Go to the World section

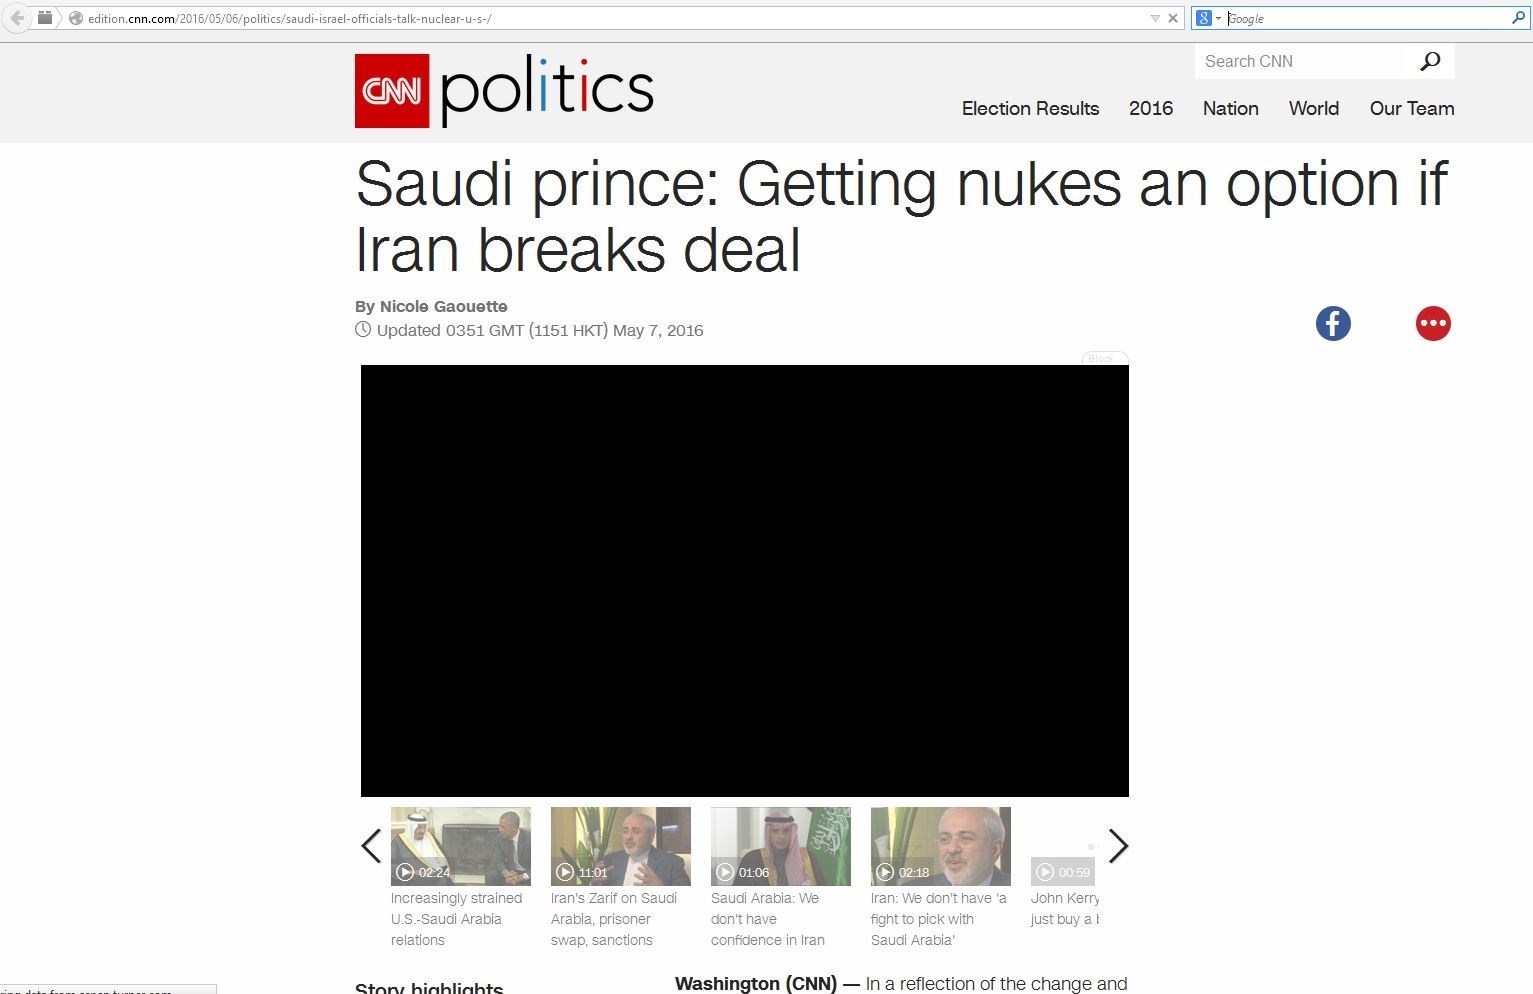pyautogui.click(x=1313, y=108)
